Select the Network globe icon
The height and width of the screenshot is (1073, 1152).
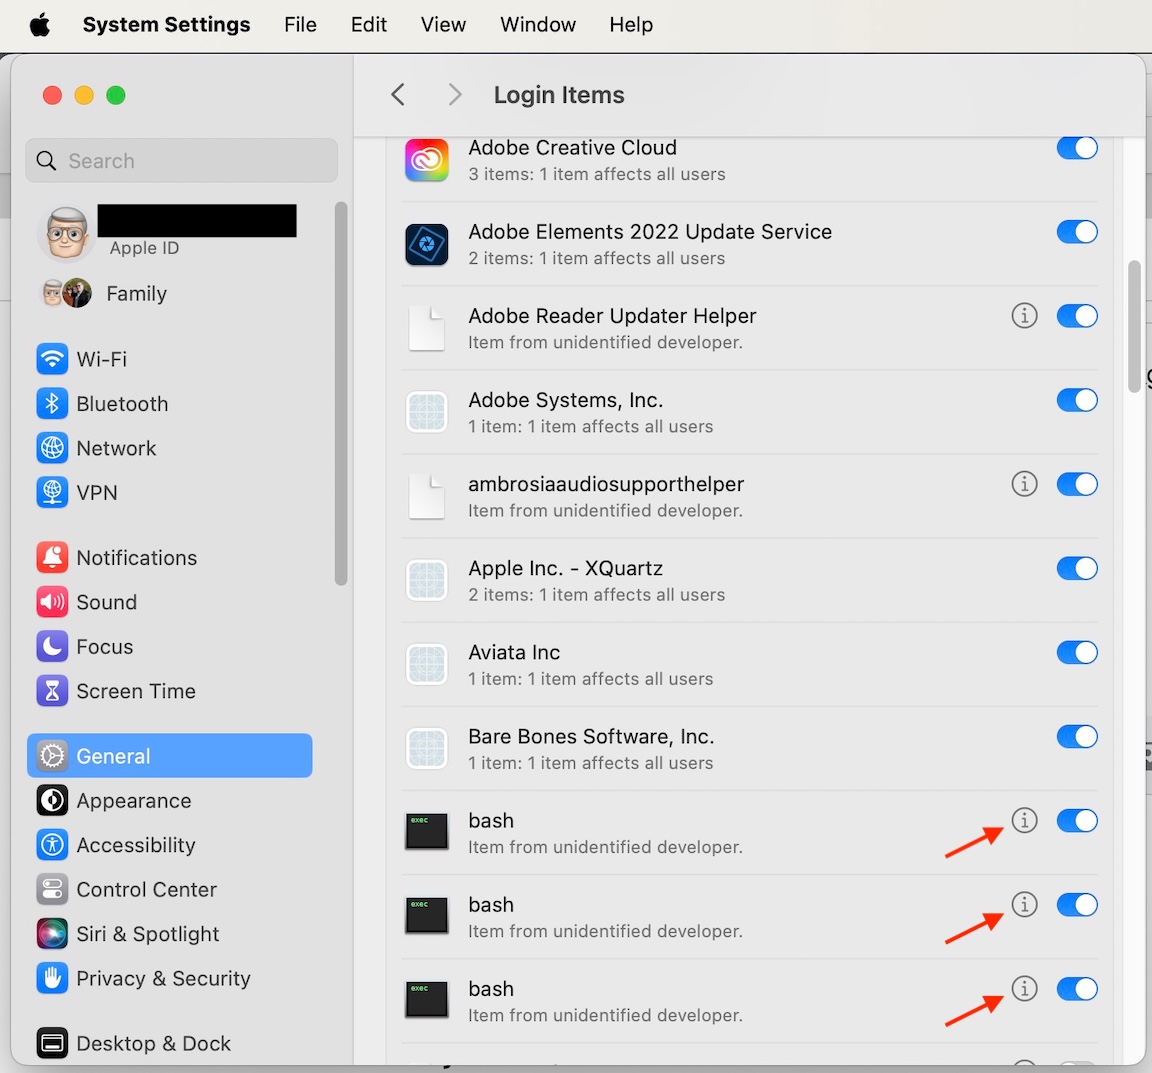(x=52, y=448)
